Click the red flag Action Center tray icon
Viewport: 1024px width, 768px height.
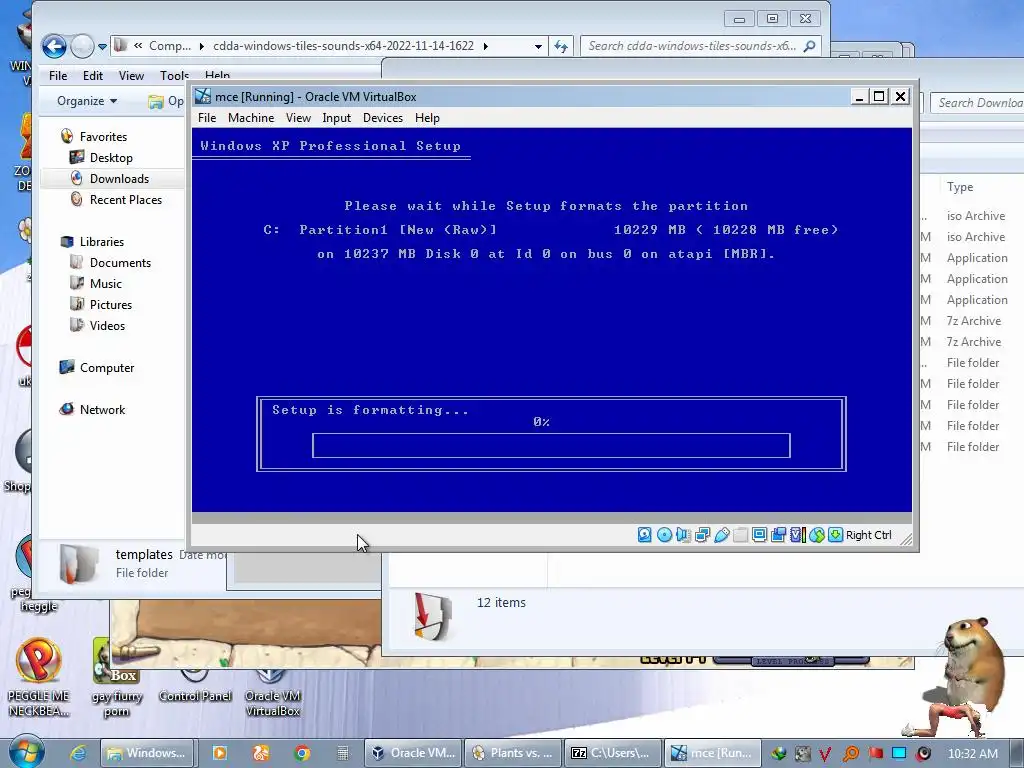pos(876,753)
